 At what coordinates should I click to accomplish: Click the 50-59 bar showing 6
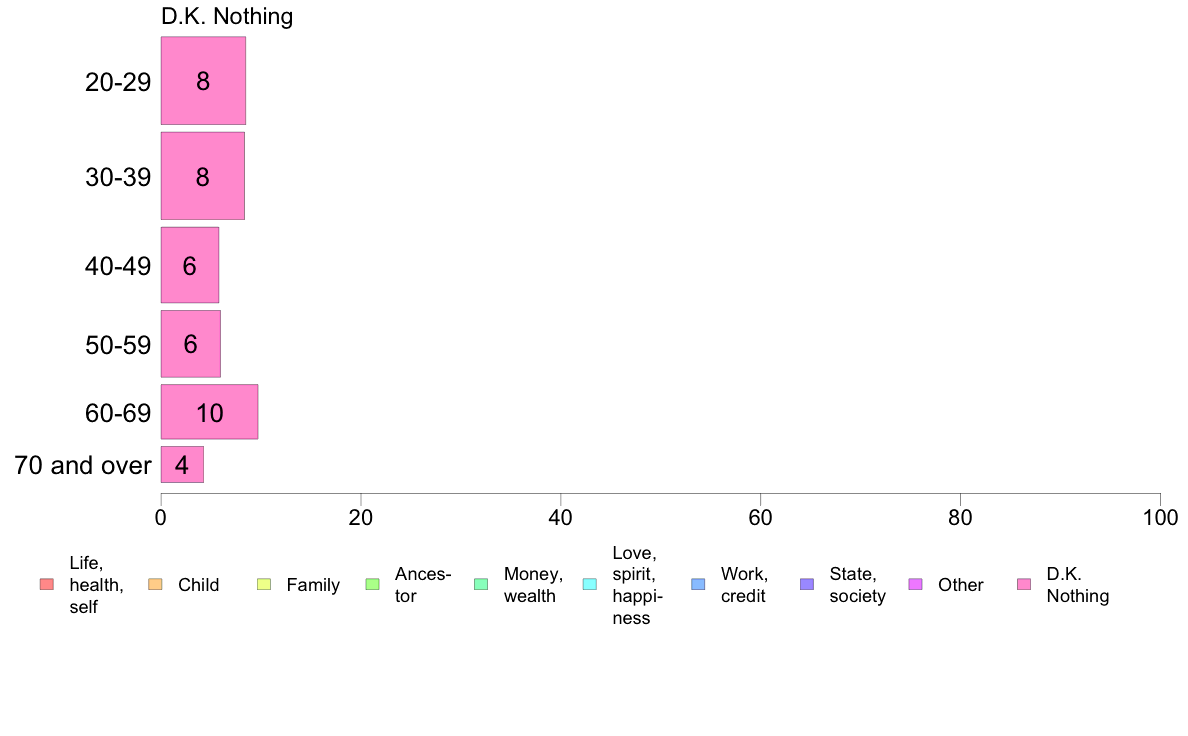point(190,343)
